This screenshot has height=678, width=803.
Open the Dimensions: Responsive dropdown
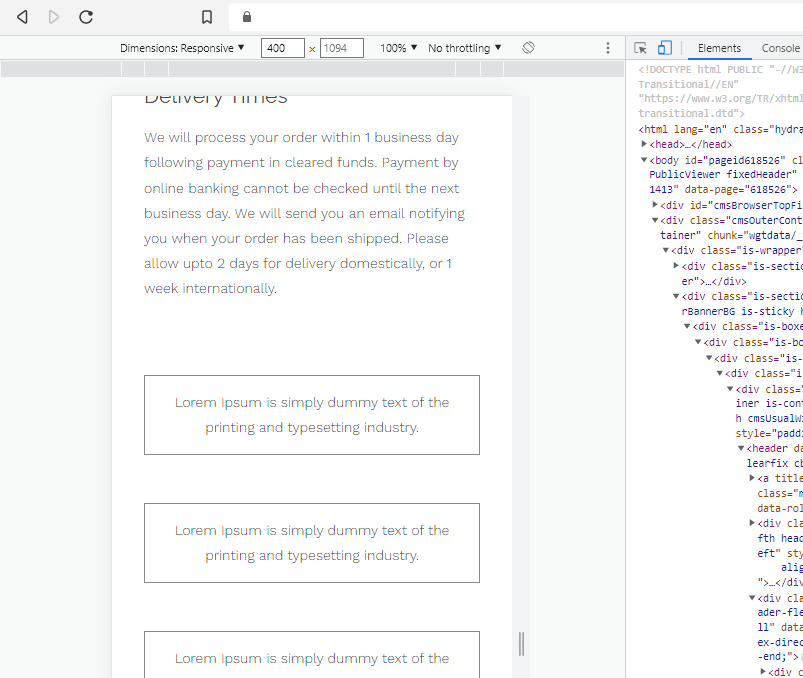point(182,48)
